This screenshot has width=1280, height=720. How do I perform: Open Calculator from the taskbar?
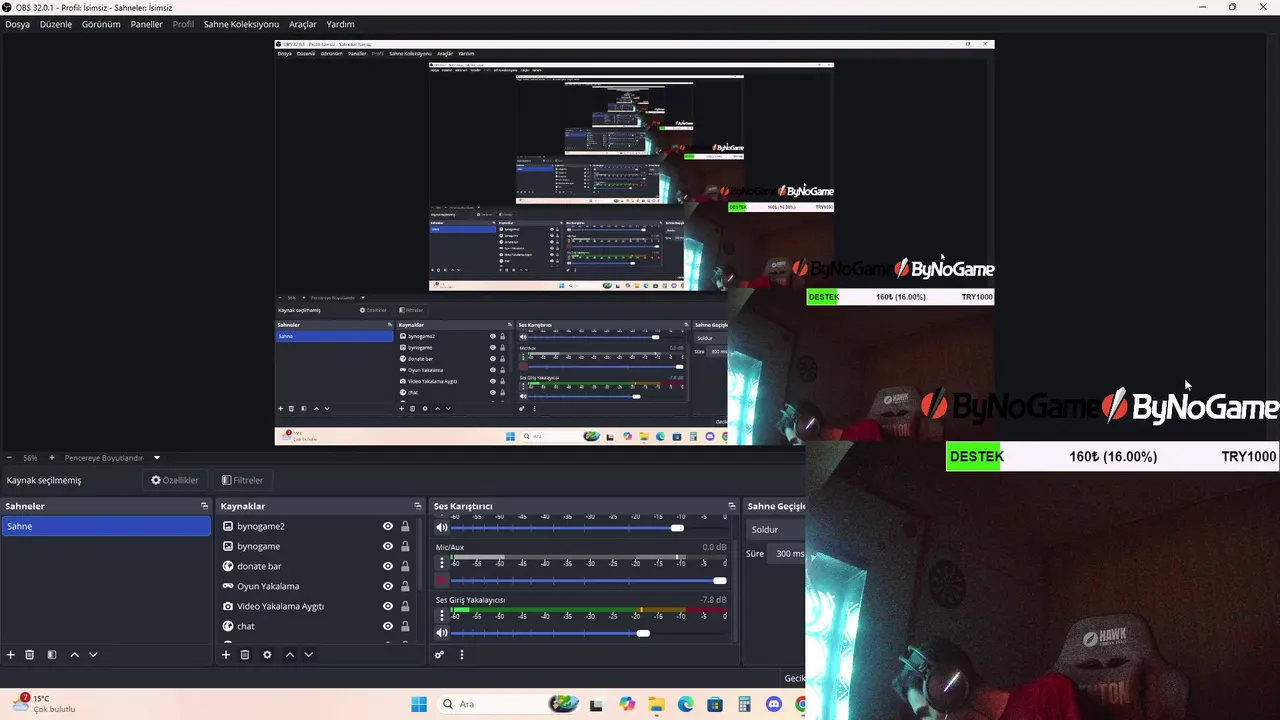[x=744, y=704]
